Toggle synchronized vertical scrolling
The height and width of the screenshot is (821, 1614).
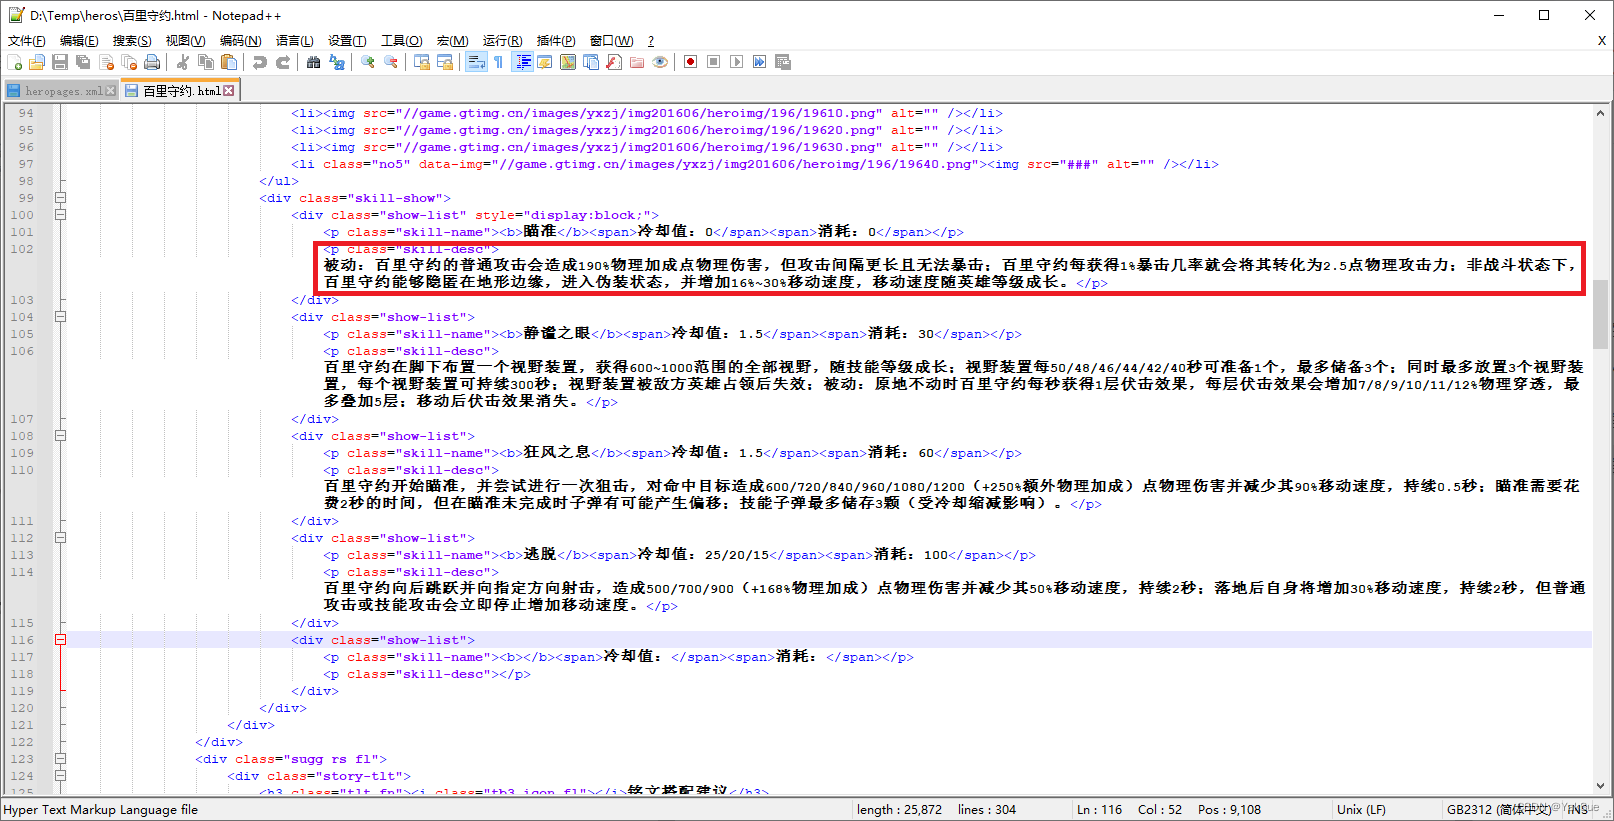coord(422,62)
